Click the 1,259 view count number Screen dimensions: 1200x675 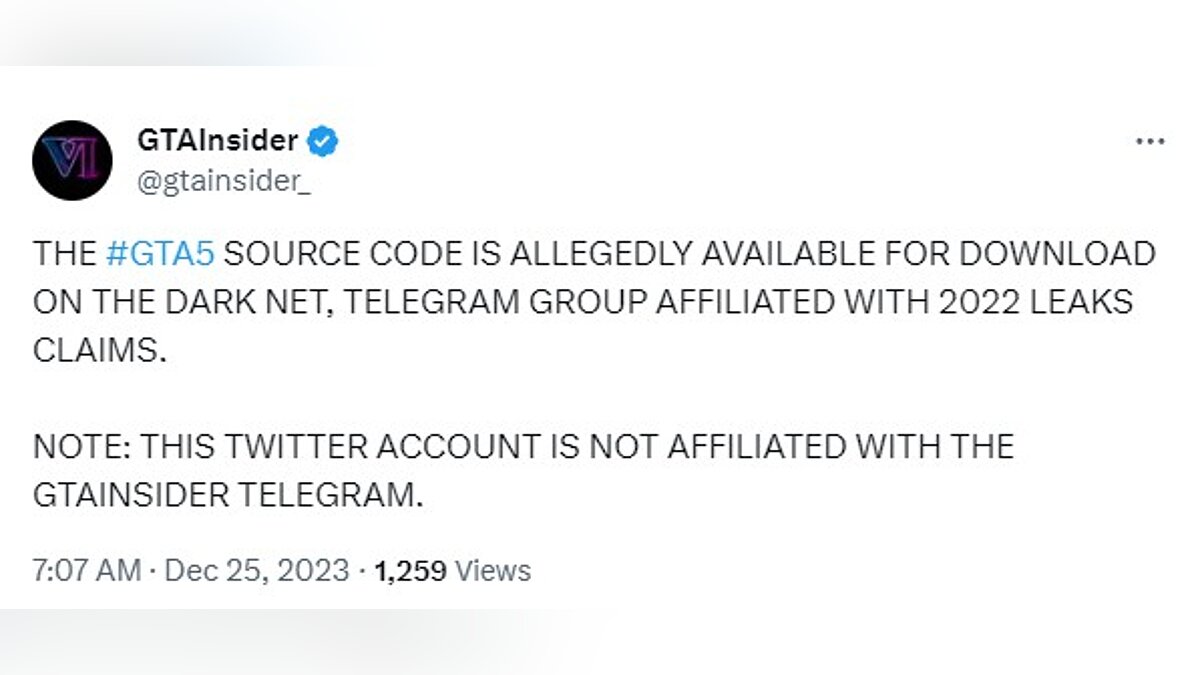point(411,571)
